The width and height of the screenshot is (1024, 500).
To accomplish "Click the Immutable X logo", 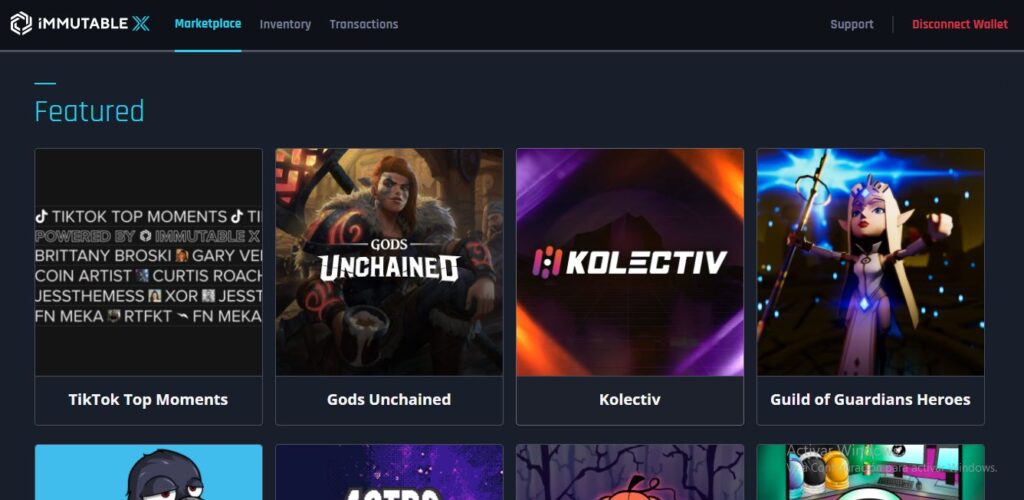I will [80, 24].
